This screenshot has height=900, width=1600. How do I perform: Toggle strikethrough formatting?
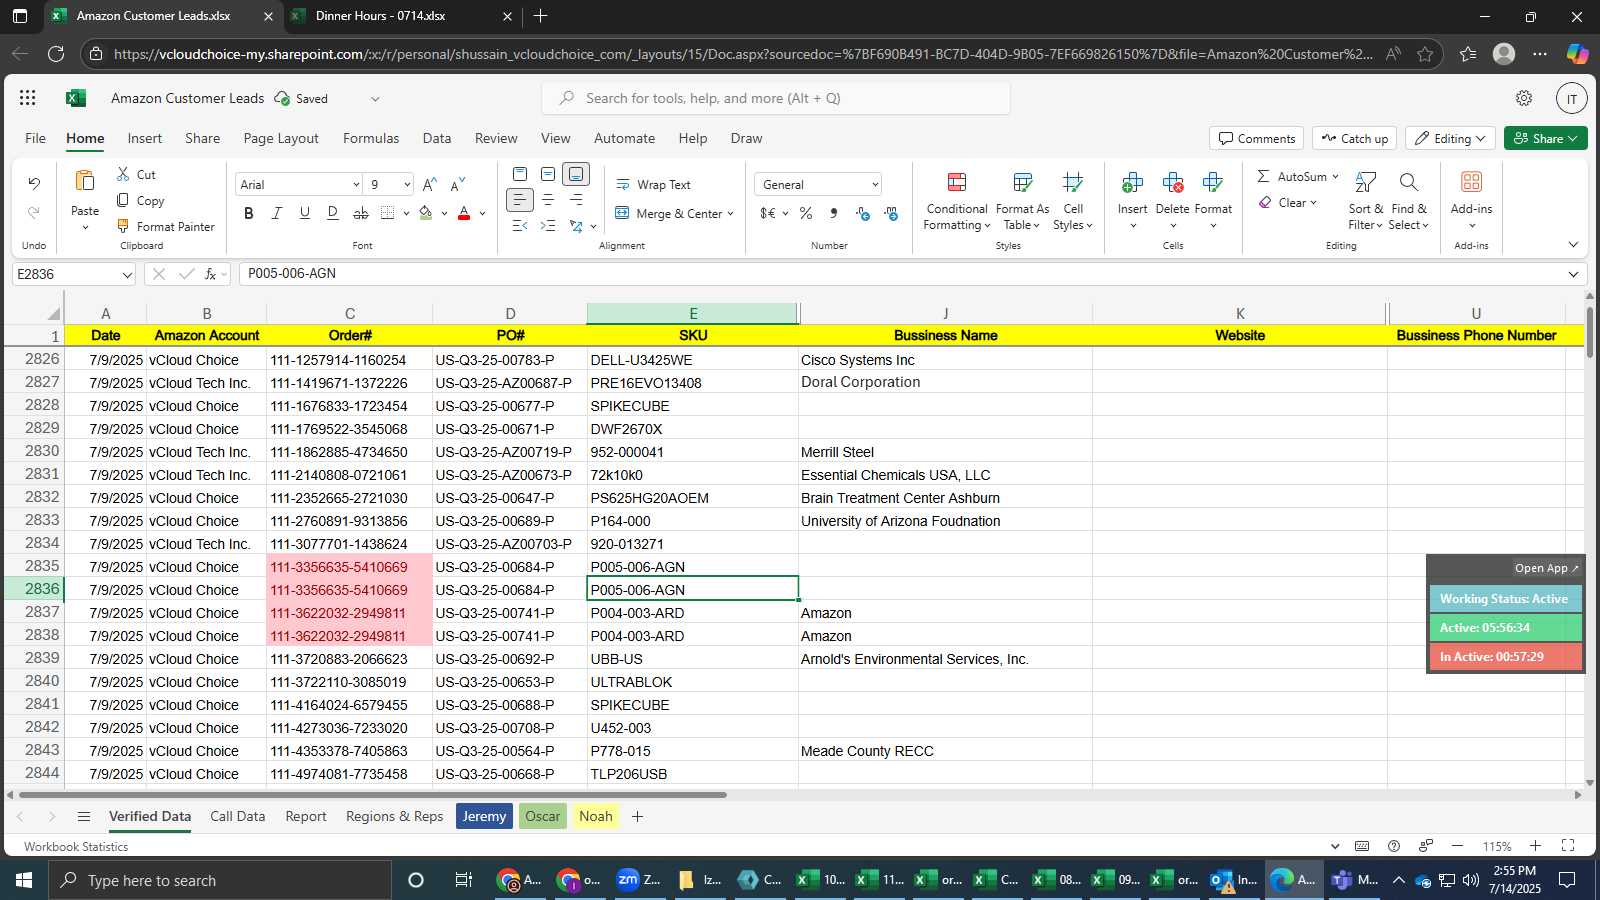tap(361, 213)
